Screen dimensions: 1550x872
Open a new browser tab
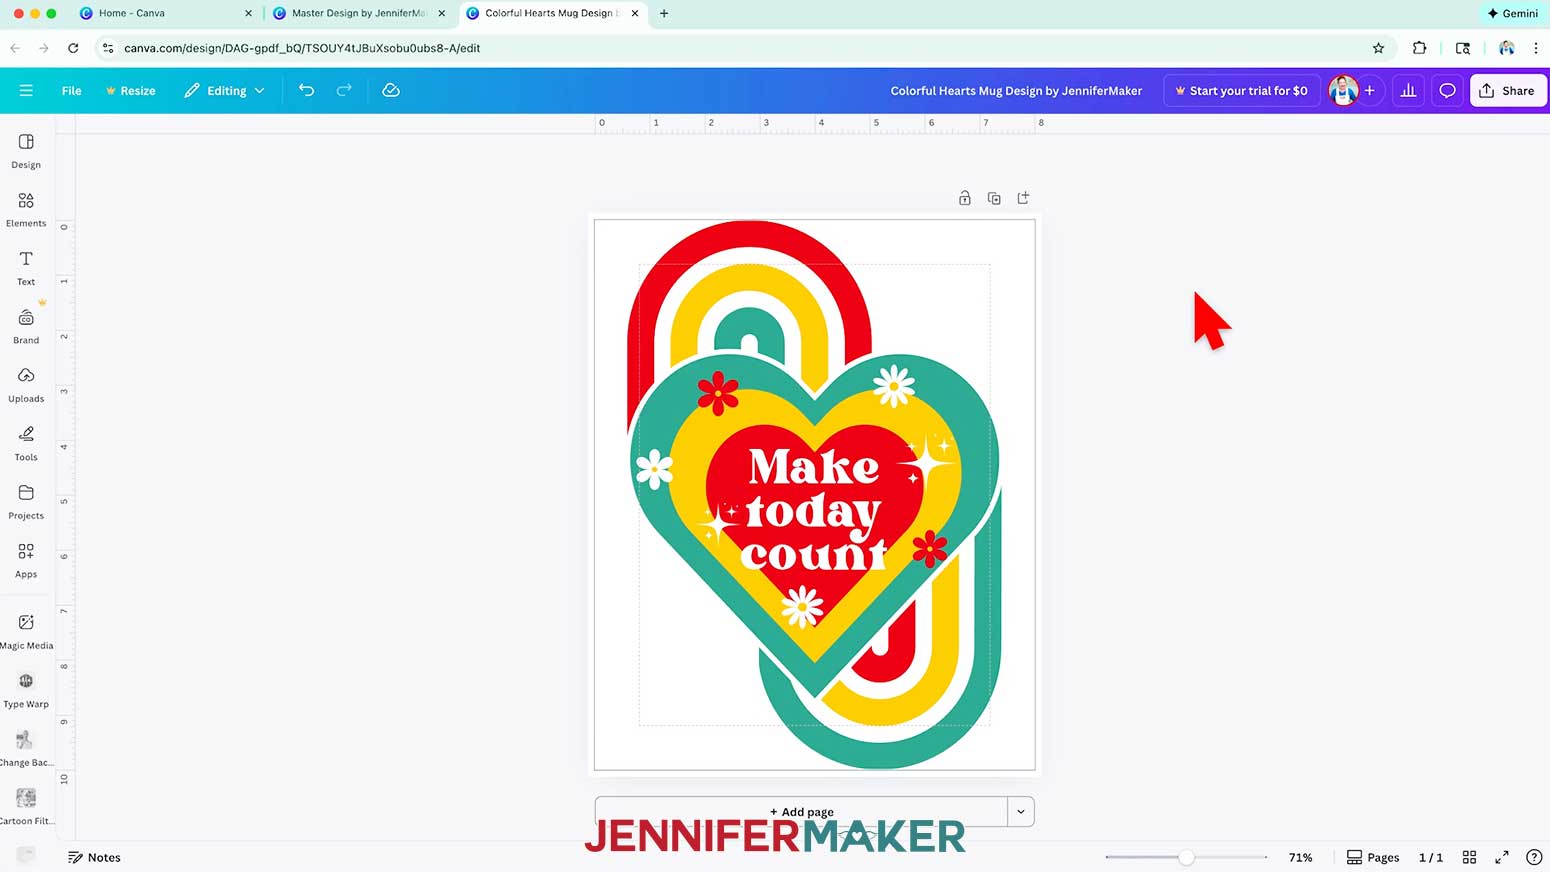(664, 13)
